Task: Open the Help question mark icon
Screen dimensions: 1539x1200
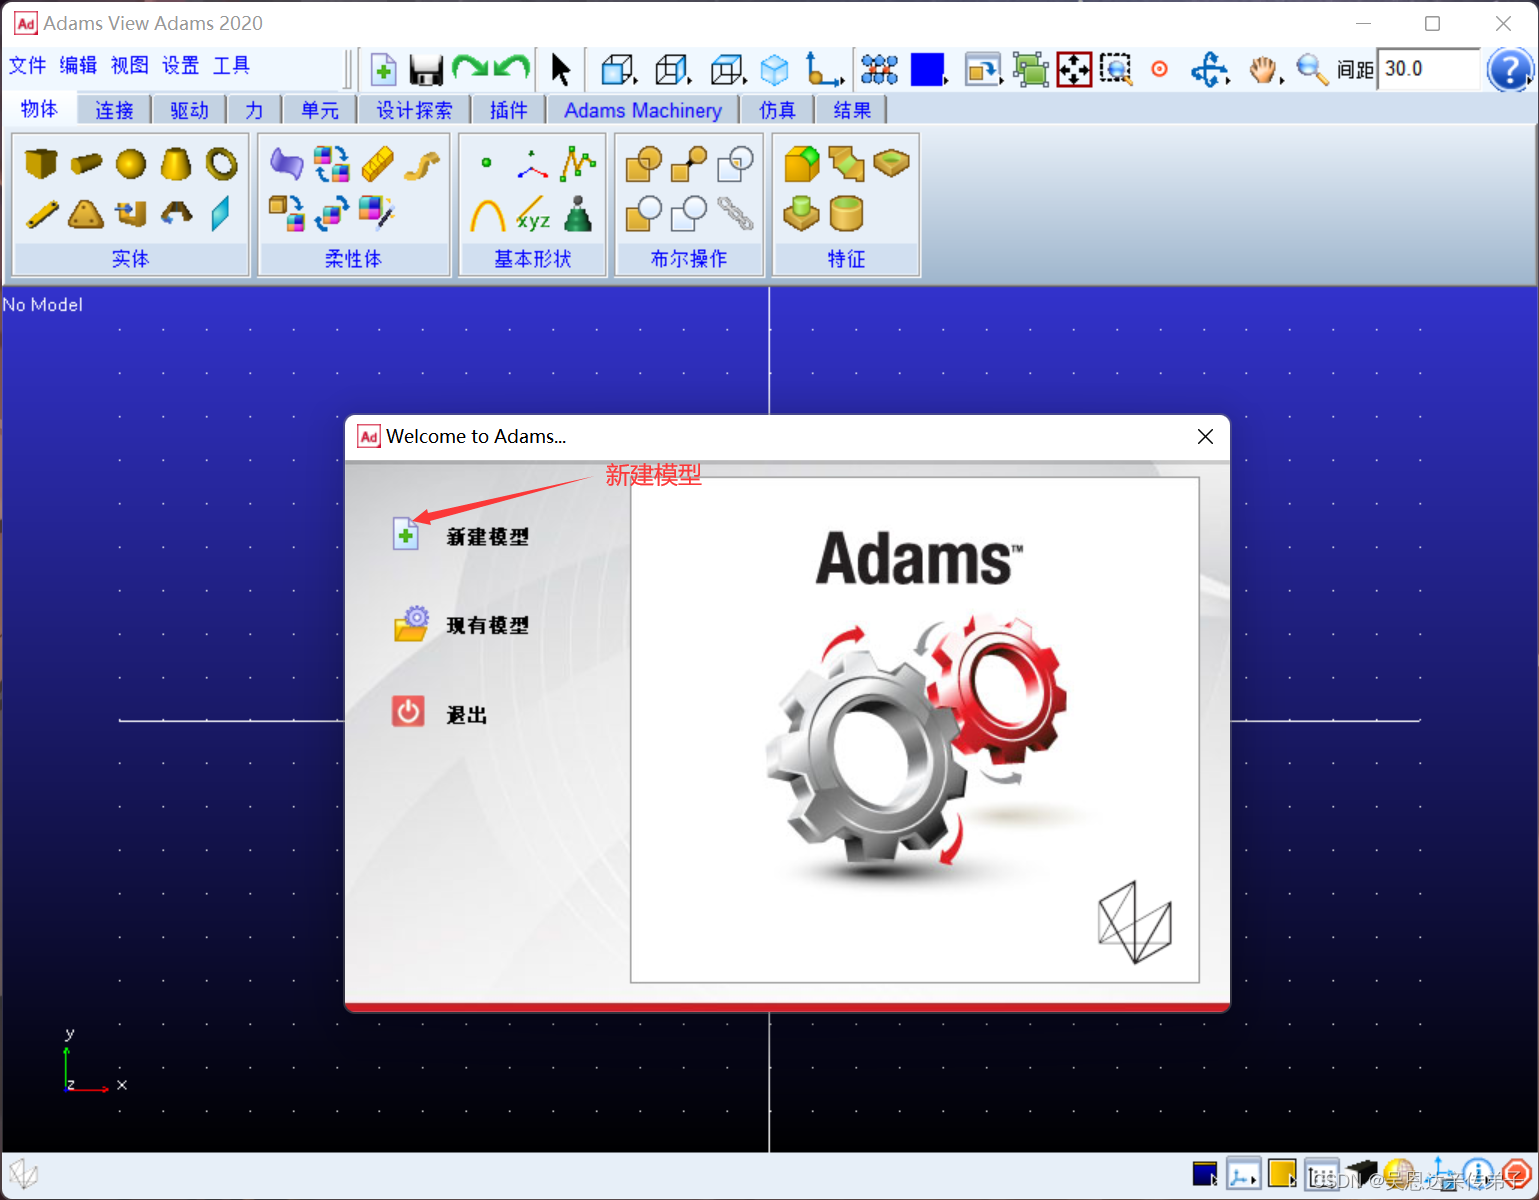Action: point(1510,69)
